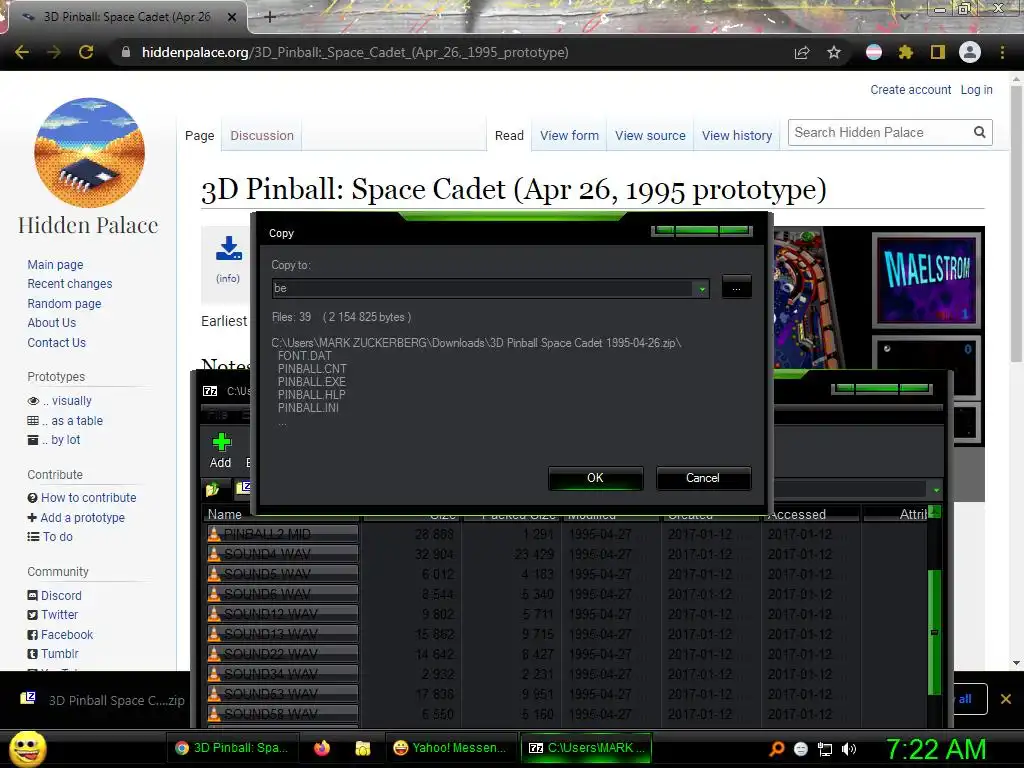
Task: Open the 7-Zip address bar dropdown arrow
Action: [x=936, y=490]
